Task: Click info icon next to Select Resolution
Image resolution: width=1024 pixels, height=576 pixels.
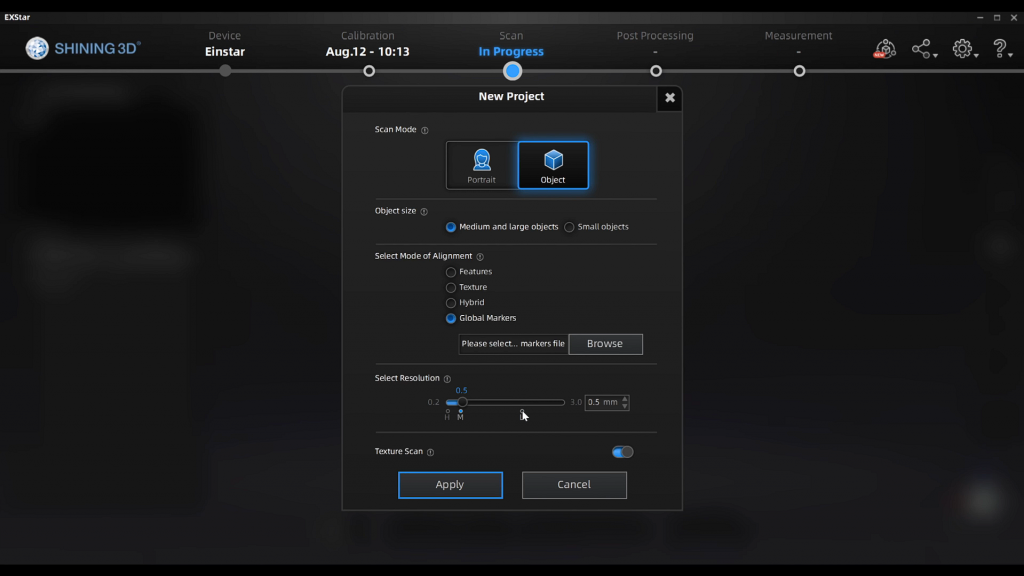Action: tap(447, 379)
